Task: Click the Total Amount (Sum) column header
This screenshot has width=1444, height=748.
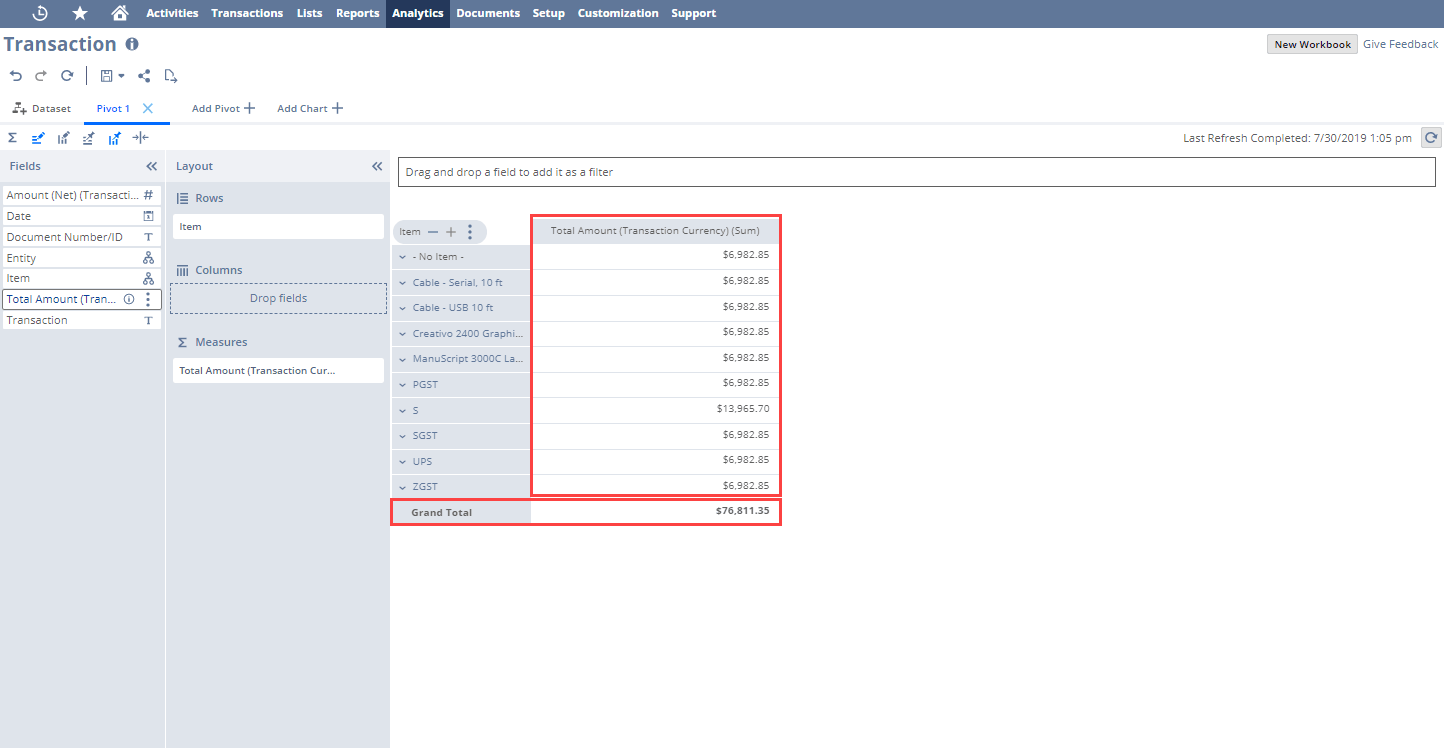Action: [655, 231]
